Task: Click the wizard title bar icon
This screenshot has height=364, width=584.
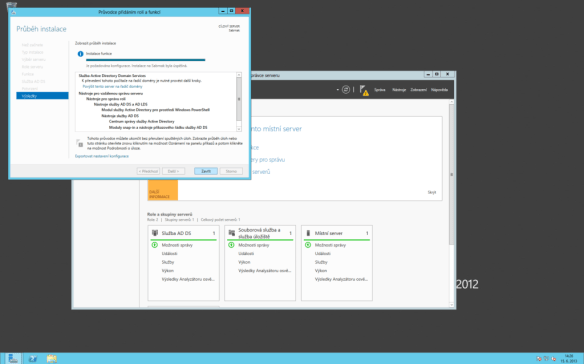Action: tap(14, 12)
